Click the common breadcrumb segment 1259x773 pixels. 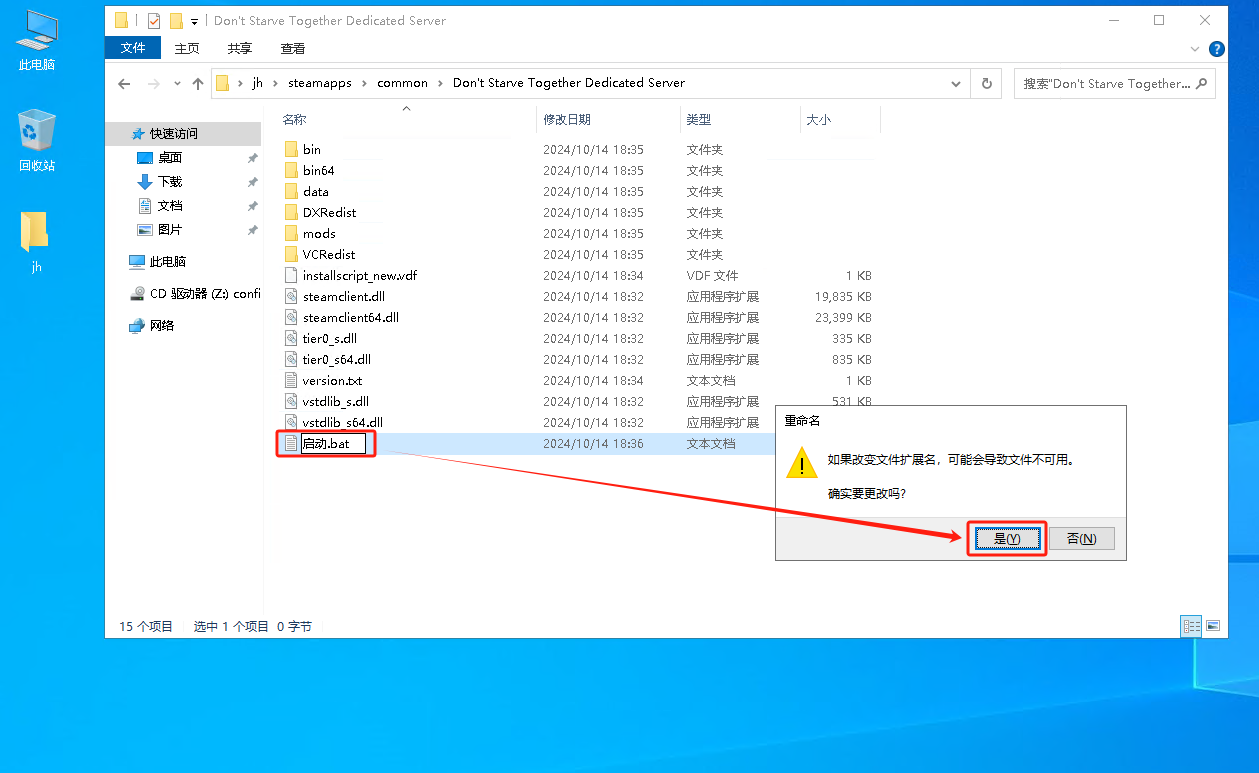click(402, 83)
